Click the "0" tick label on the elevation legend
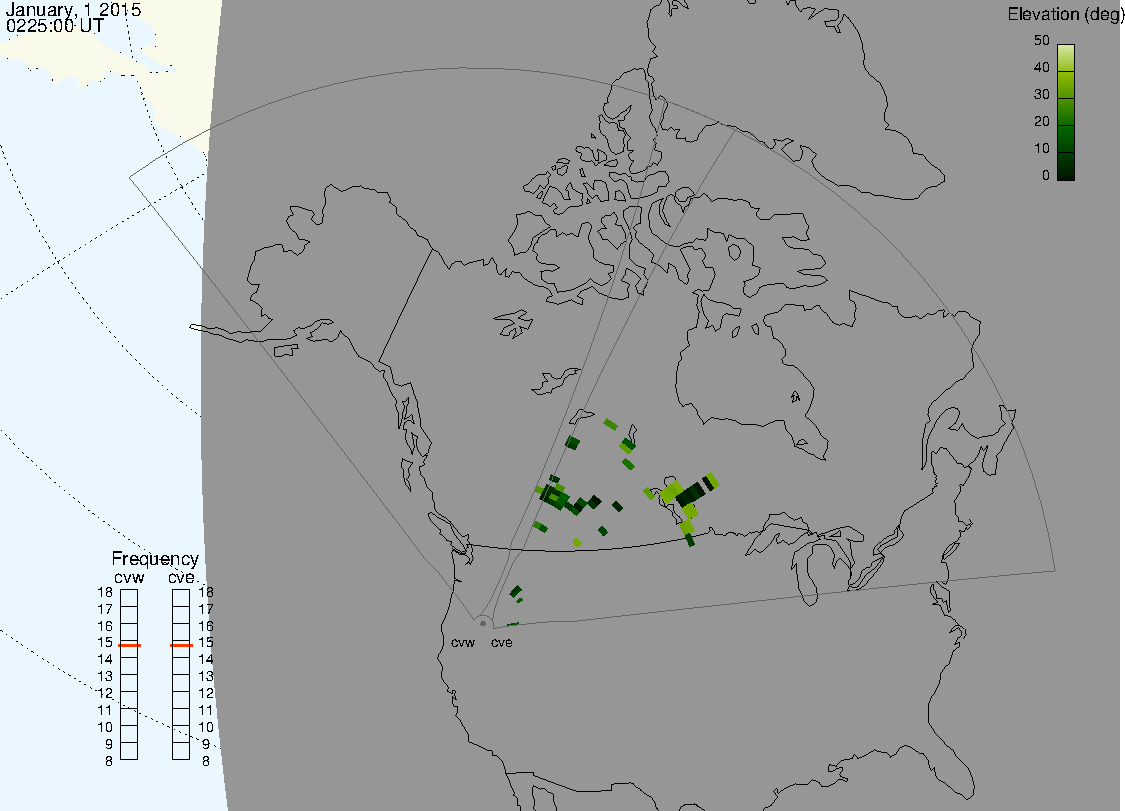1125x811 pixels. tap(1045, 176)
